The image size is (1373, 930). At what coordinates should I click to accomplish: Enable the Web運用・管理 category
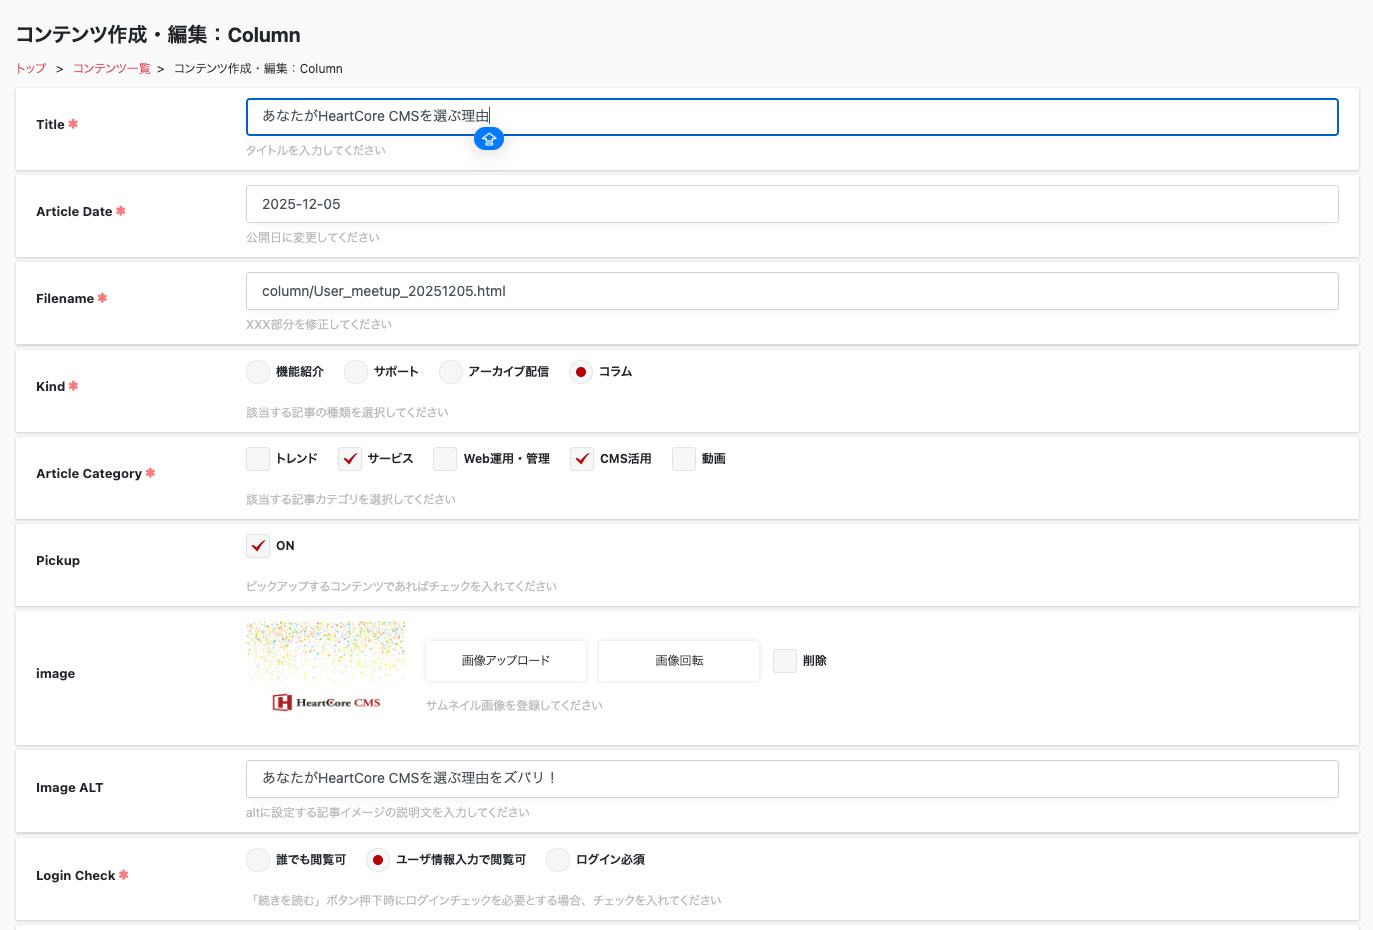click(x=445, y=459)
